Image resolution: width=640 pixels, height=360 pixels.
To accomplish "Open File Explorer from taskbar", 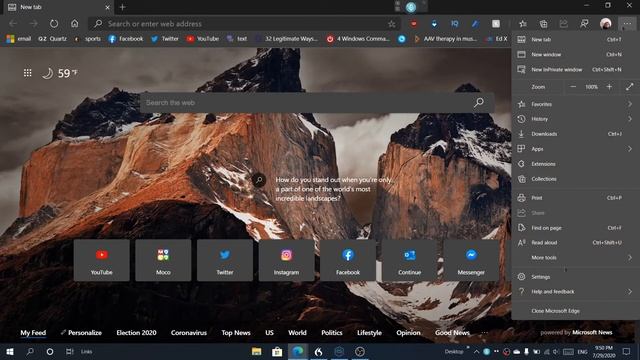I will coord(256,351).
